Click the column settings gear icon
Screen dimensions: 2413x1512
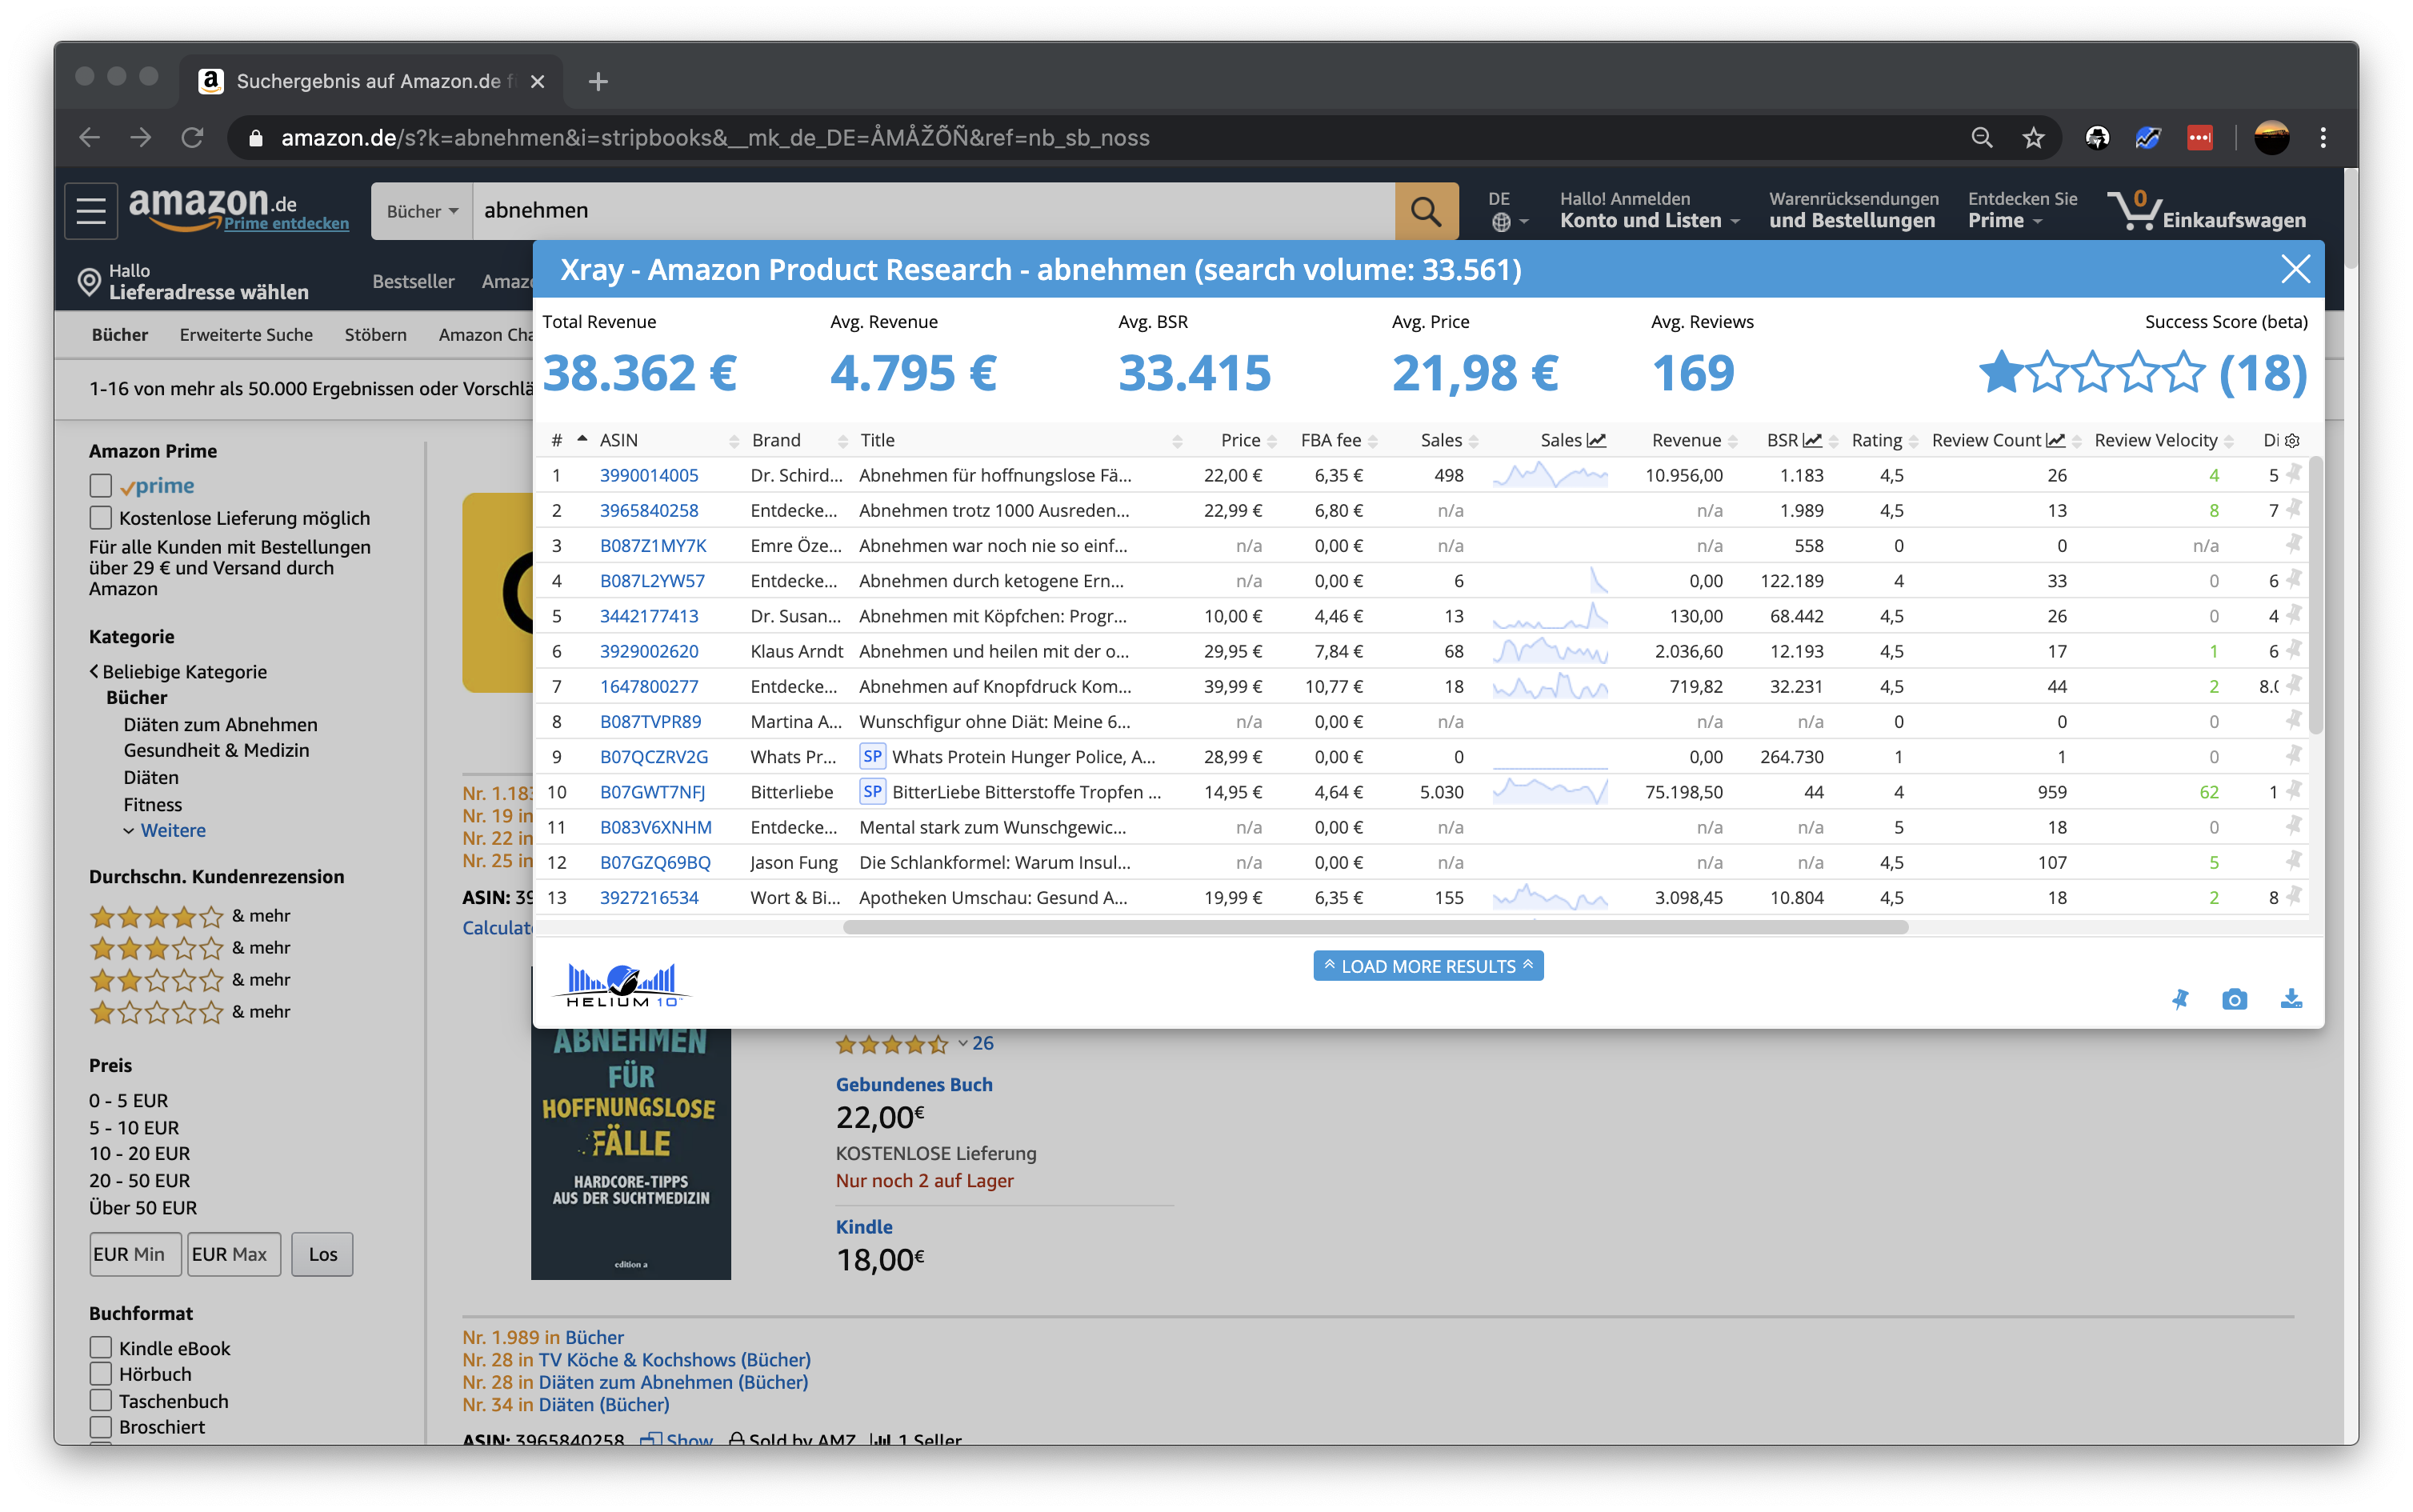2293,441
